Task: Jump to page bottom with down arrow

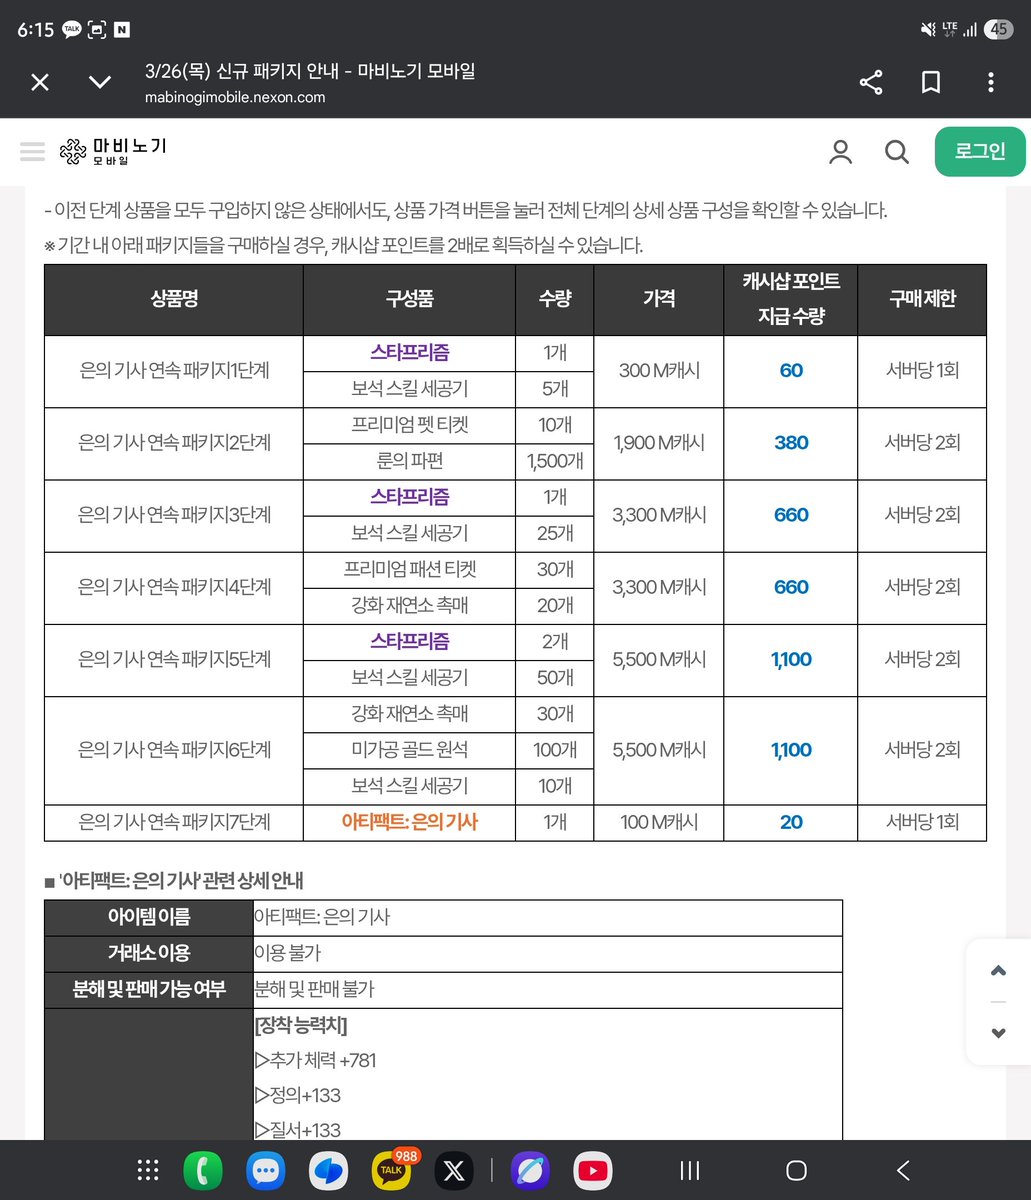Action: (998, 1033)
